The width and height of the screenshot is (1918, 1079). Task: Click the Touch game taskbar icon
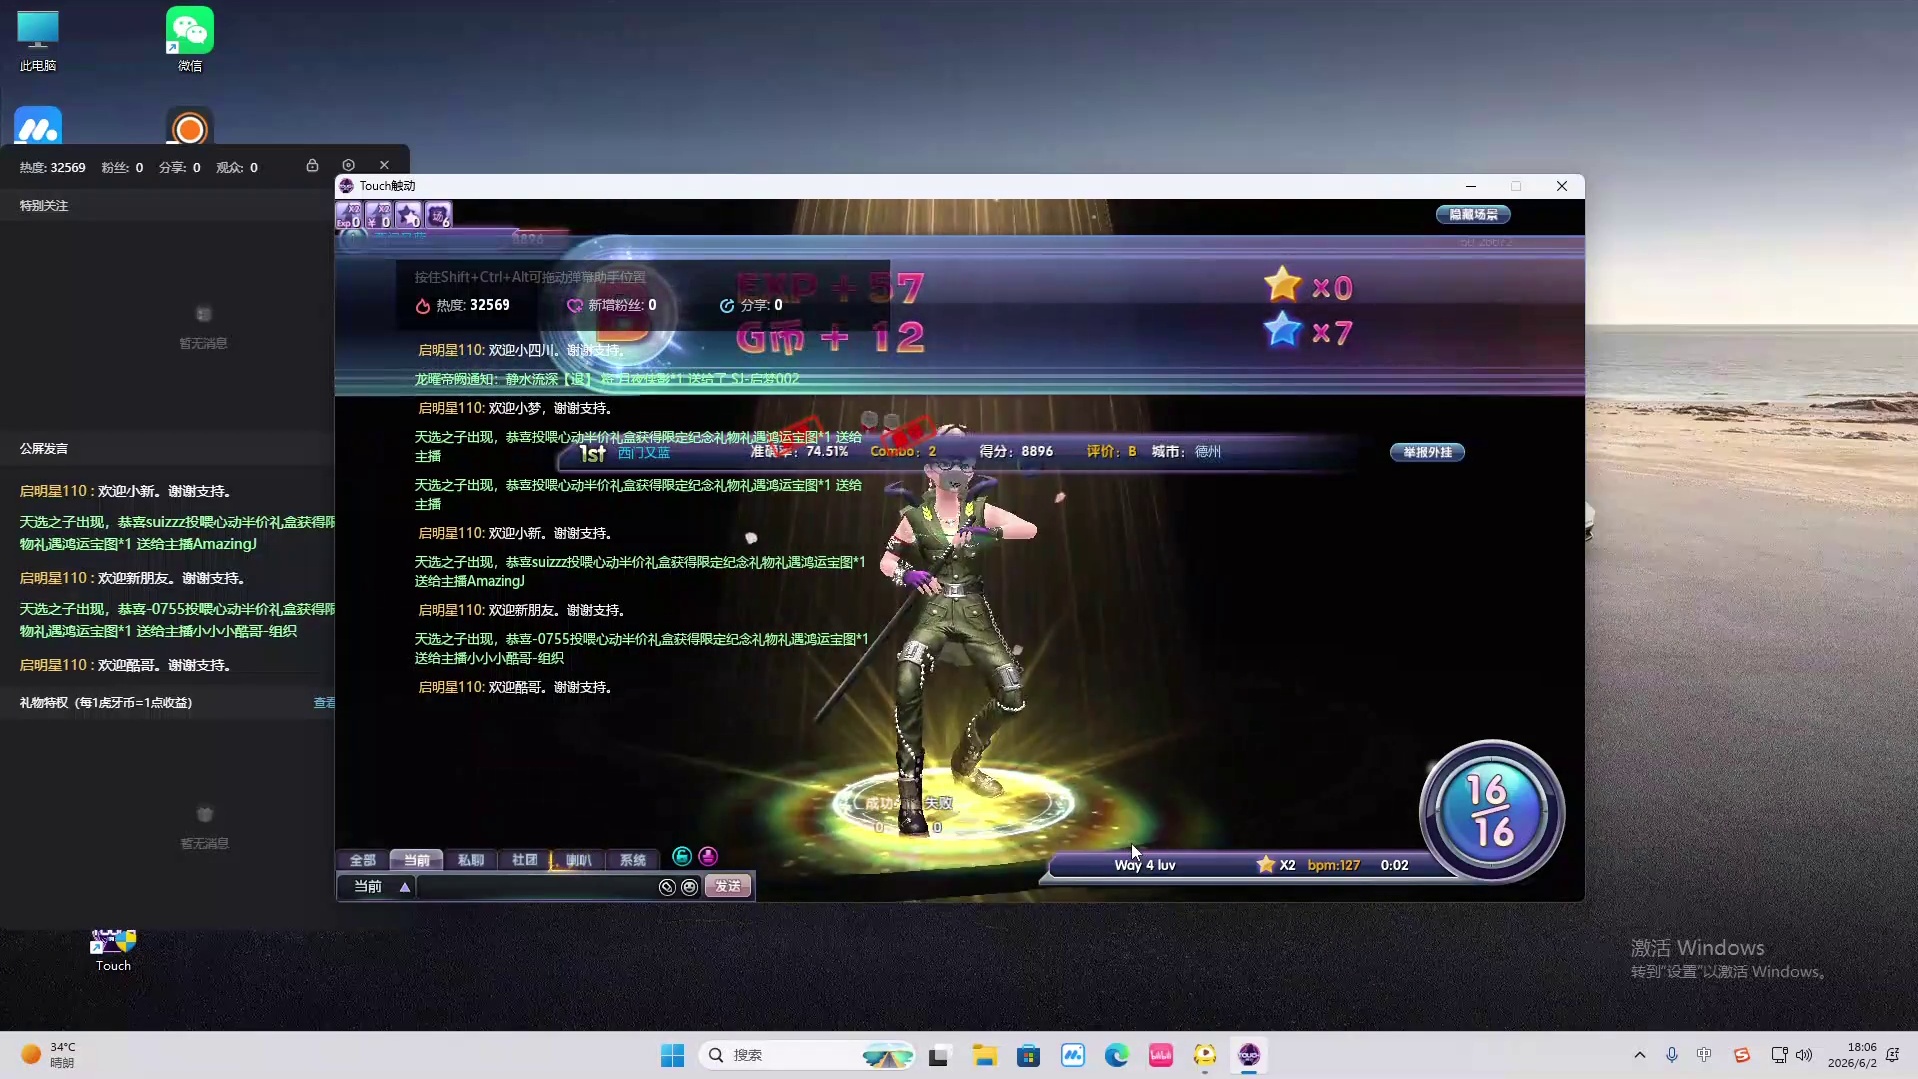click(1249, 1055)
